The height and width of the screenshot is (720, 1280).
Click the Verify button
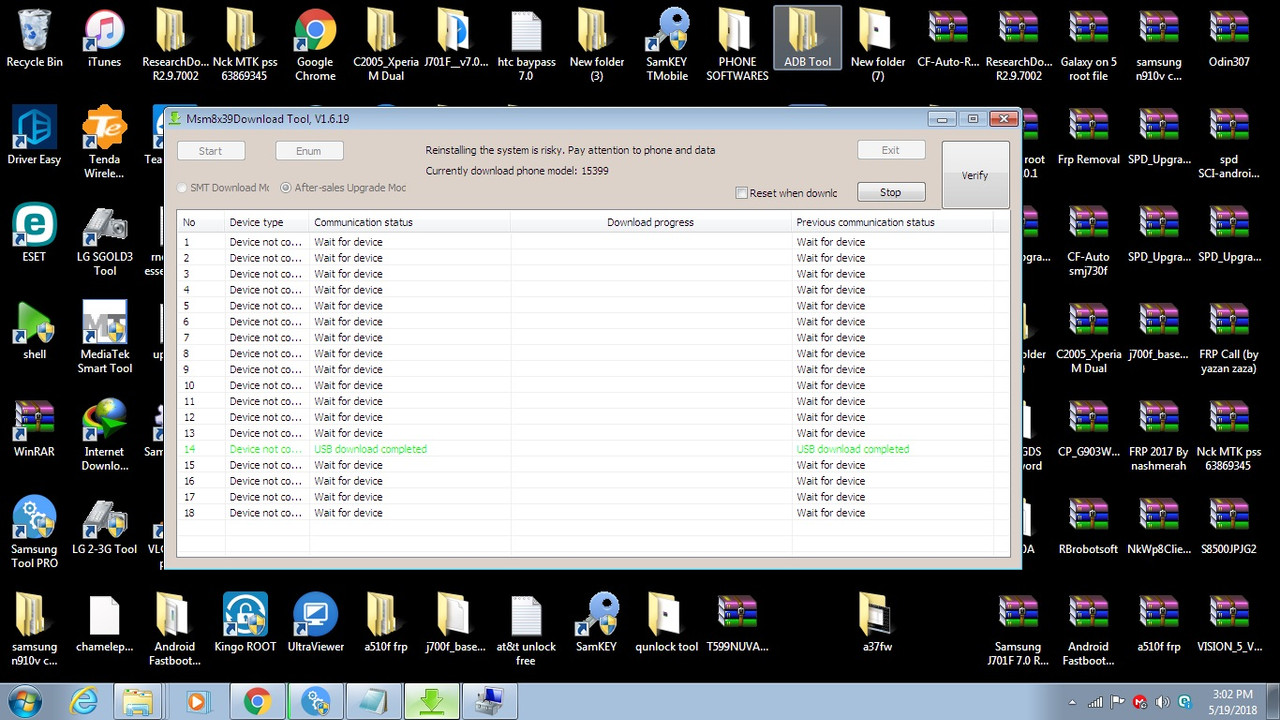pyautogui.click(x=975, y=175)
